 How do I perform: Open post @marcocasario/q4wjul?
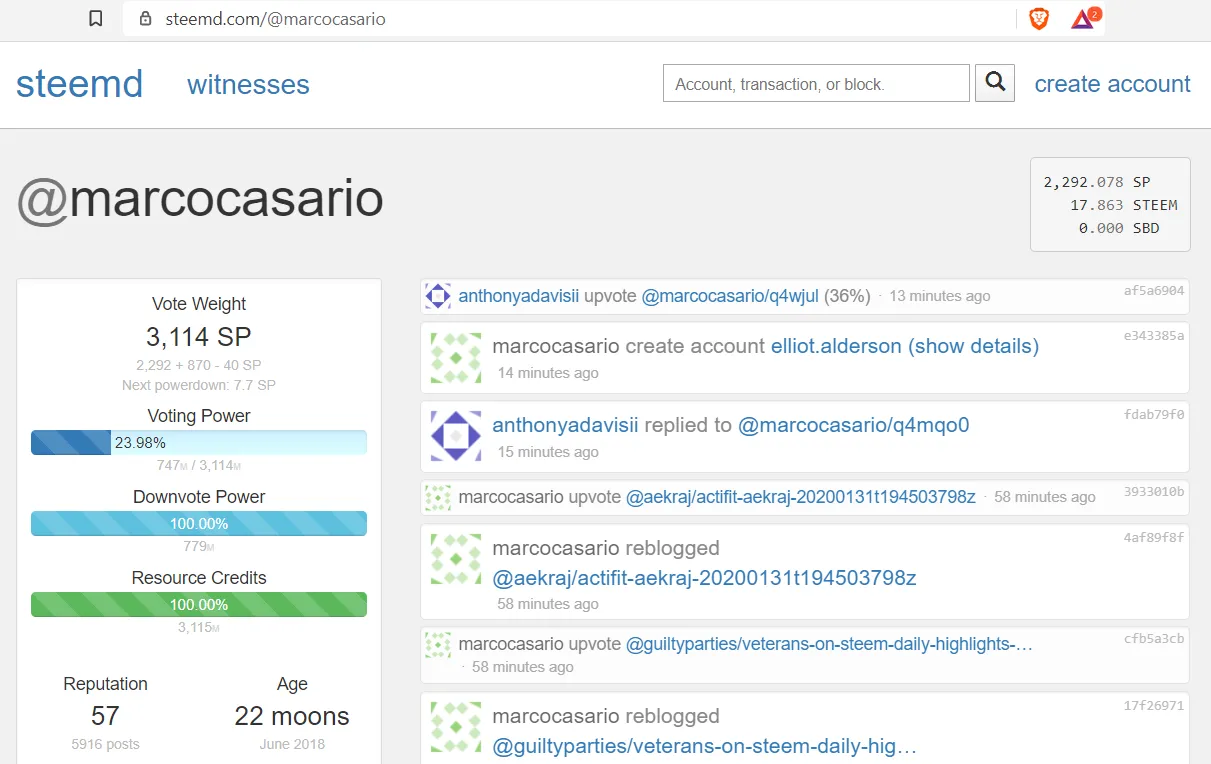[730, 296]
